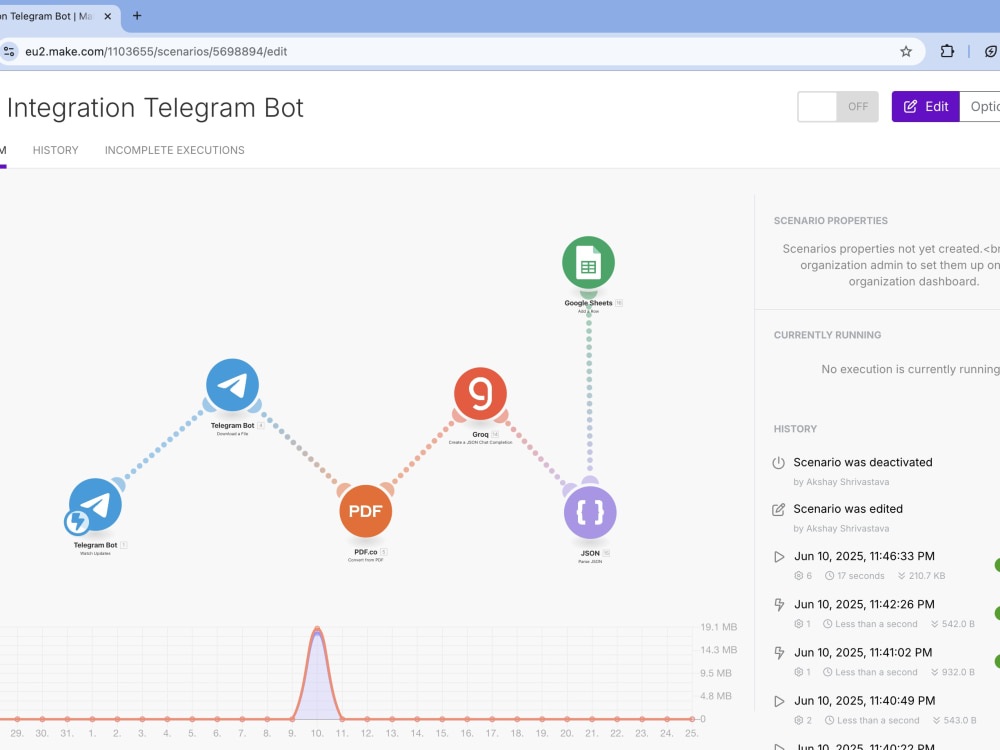The width and height of the screenshot is (1000, 750).
Task: Switch to the INCOMPLETE EXECUTIONS tab
Action: [x=175, y=151]
